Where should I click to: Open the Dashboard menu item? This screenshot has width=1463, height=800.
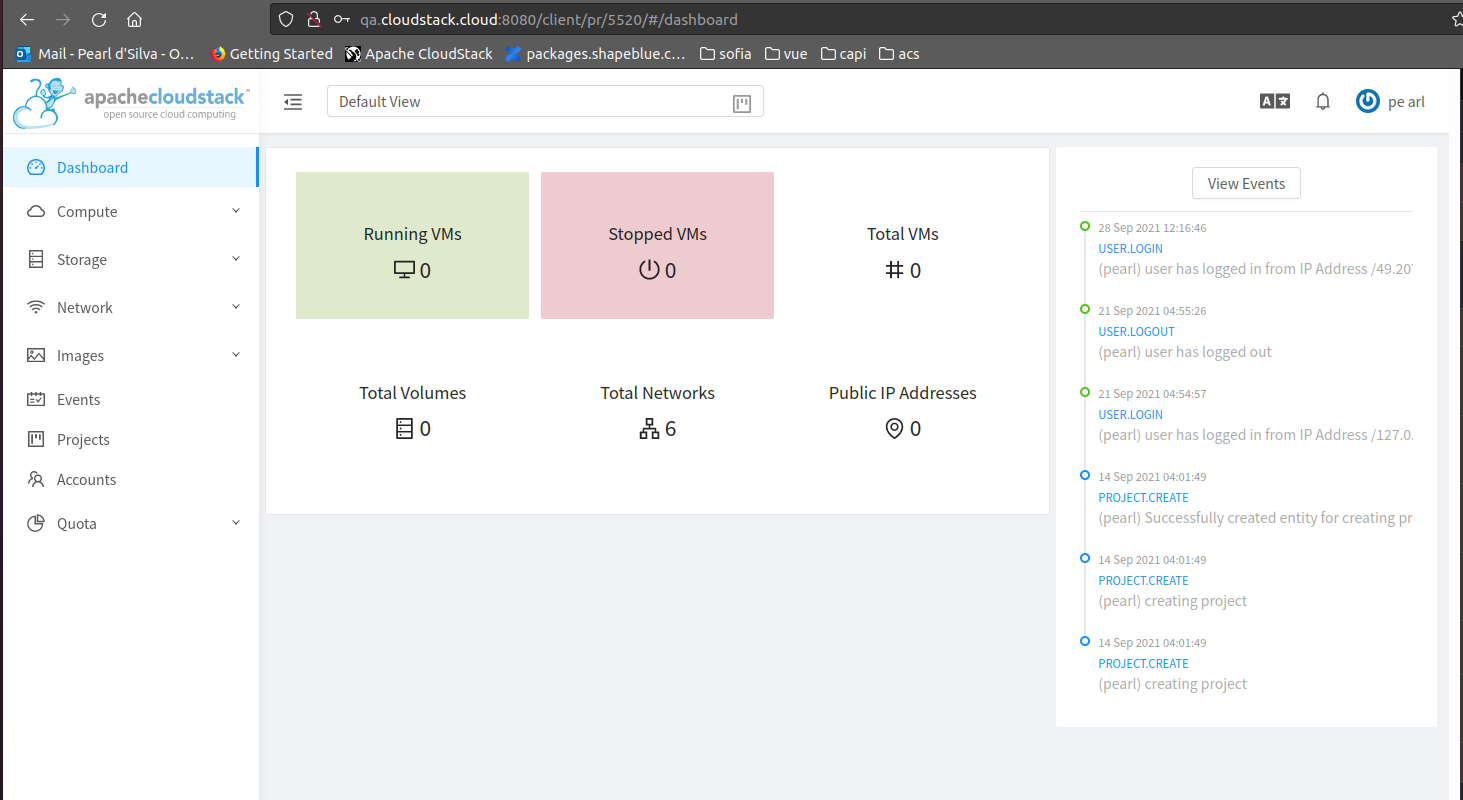coord(129,167)
